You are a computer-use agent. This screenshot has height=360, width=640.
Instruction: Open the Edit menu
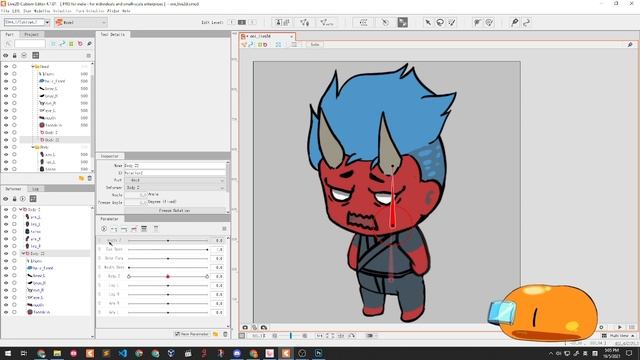16,11
